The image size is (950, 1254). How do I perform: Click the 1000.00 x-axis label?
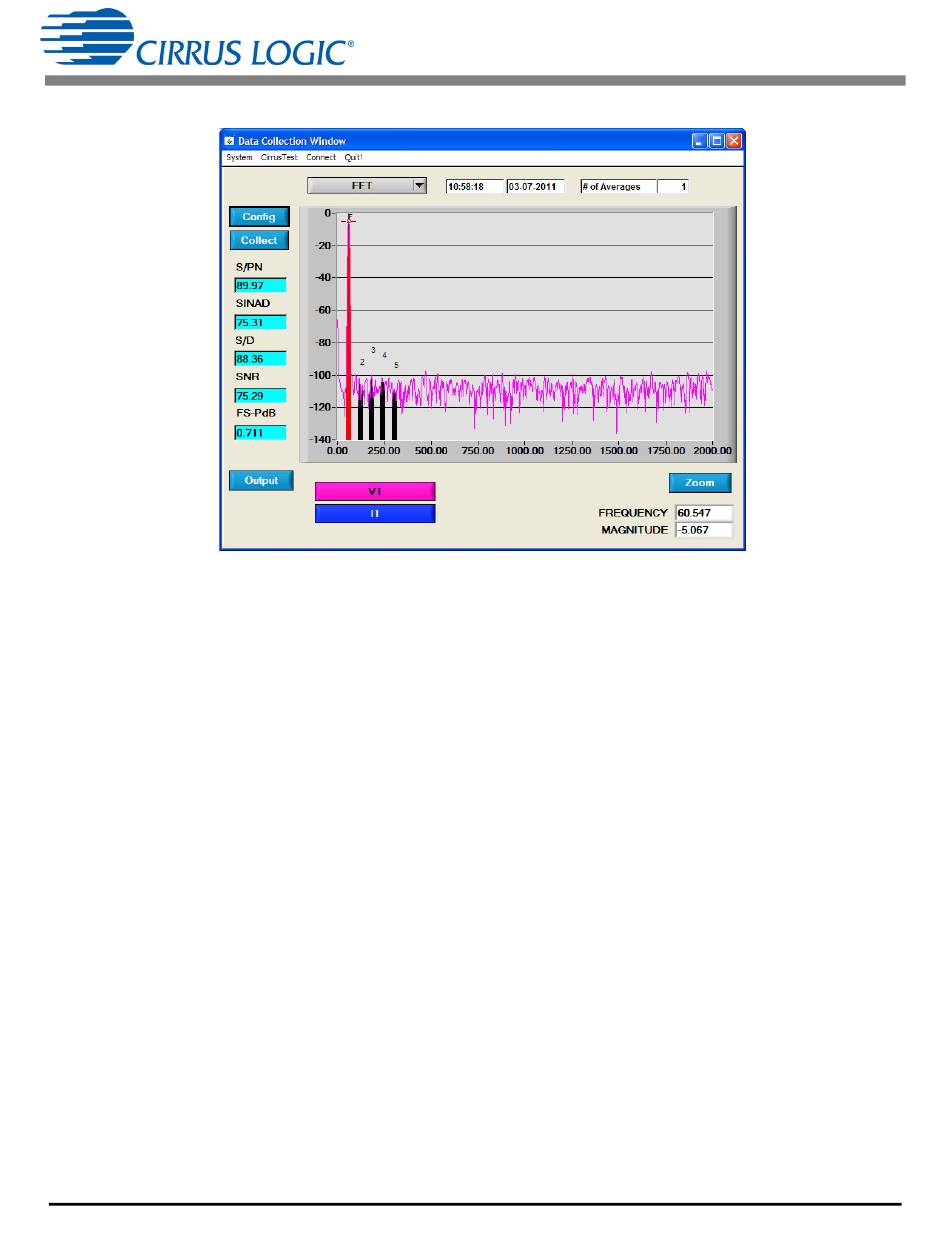pyautogui.click(x=525, y=451)
